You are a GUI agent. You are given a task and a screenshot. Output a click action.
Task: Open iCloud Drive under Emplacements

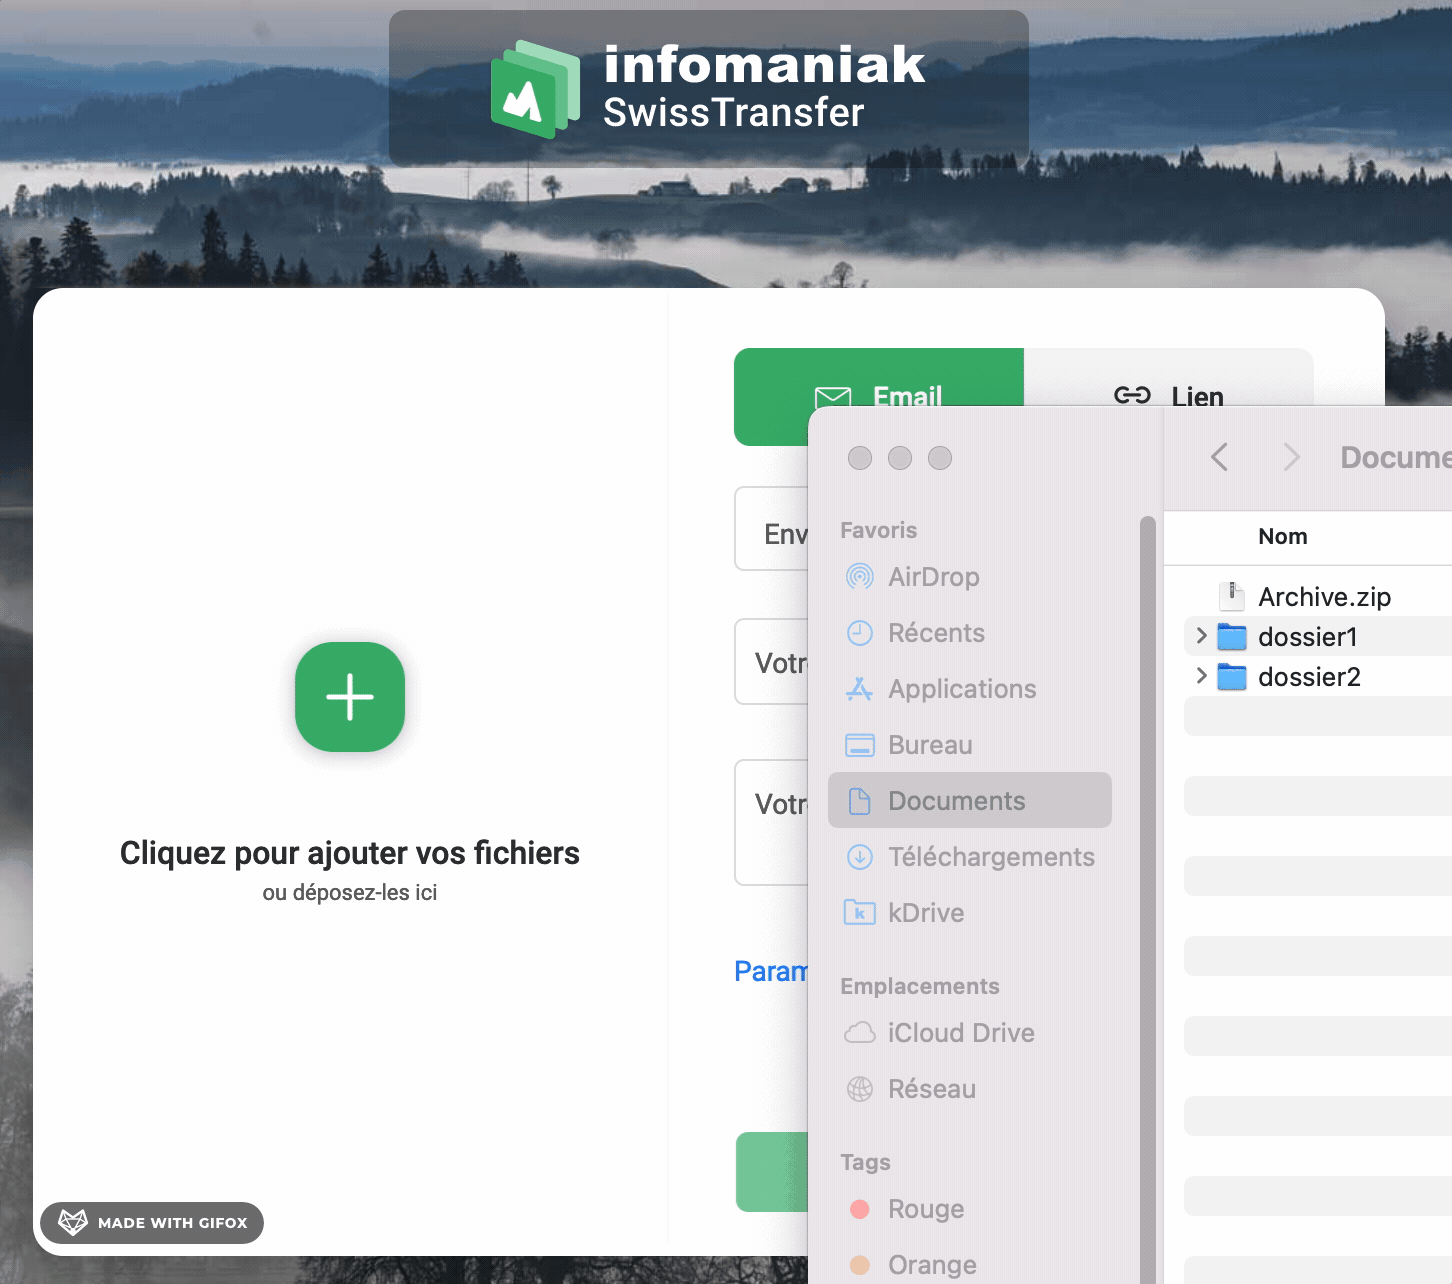click(961, 1033)
